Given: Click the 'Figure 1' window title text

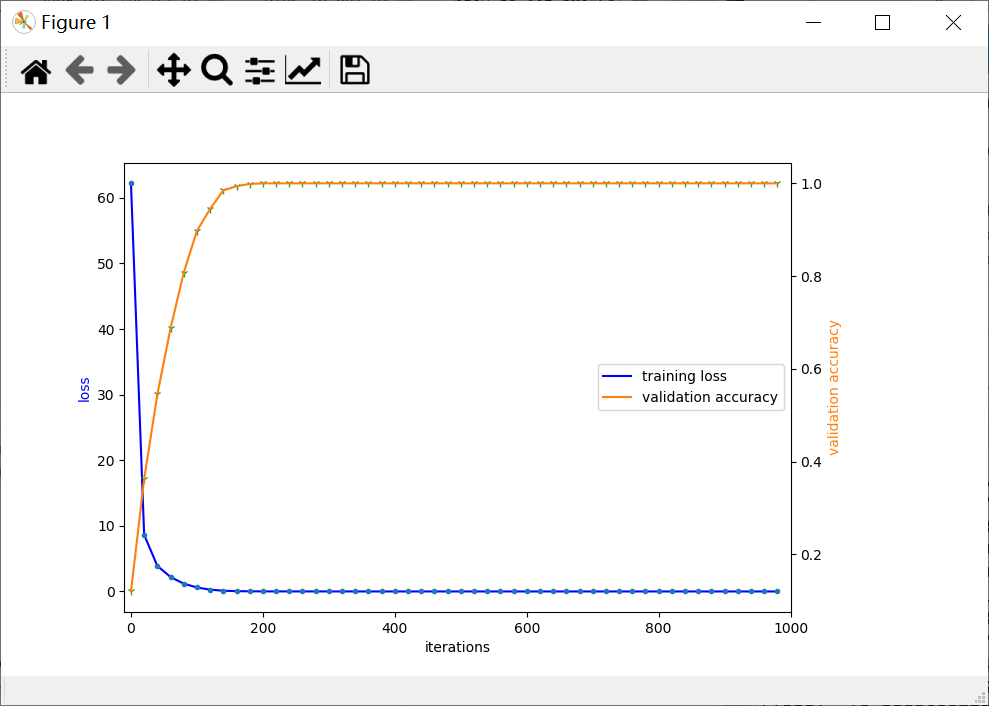Looking at the screenshot, I should pyautogui.click(x=76, y=23).
